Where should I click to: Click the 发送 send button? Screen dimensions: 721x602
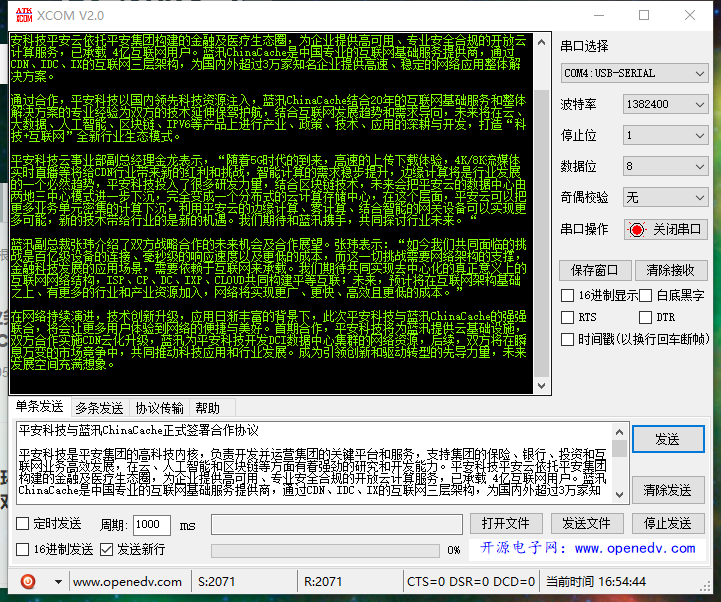(x=668, y=439)
